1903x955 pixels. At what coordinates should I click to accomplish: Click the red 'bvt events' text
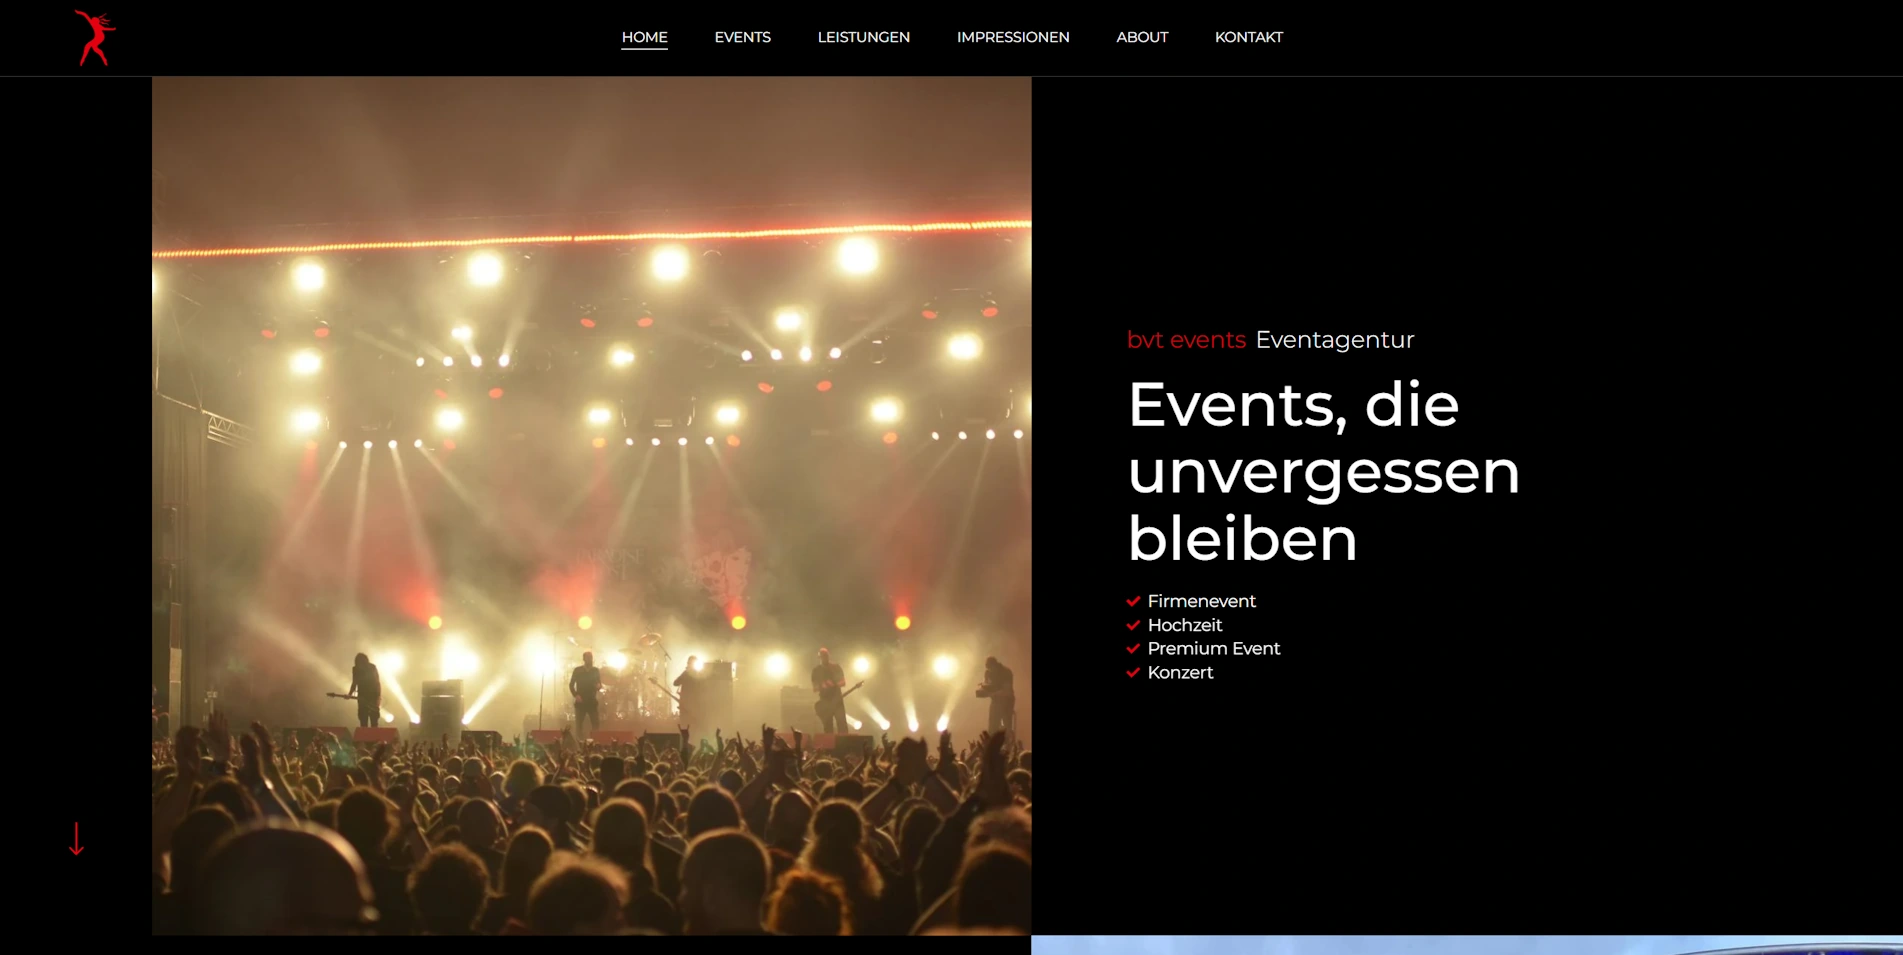[1186, 340]
